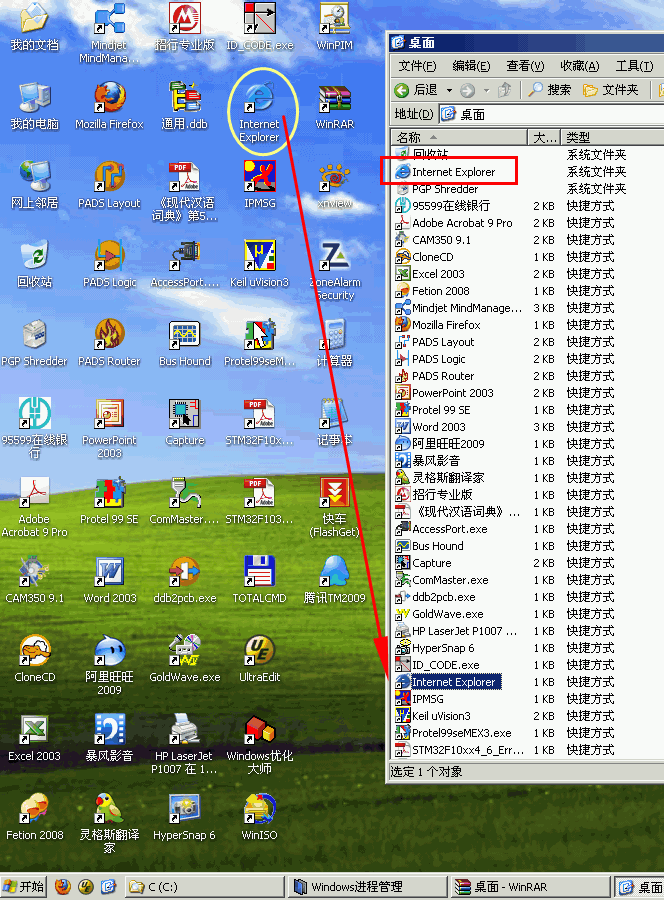Launch Firefox from the quick launch bar
664x900 pixels.
63,887
